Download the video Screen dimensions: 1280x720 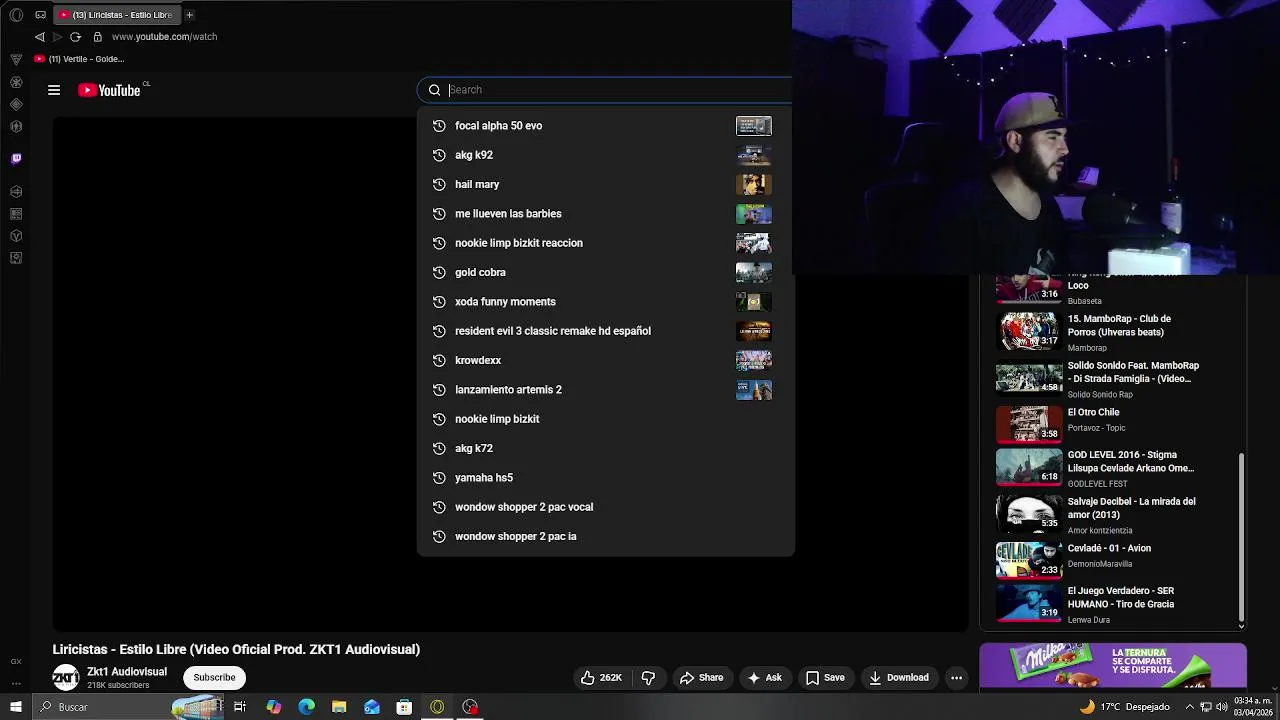coord(898,678)
